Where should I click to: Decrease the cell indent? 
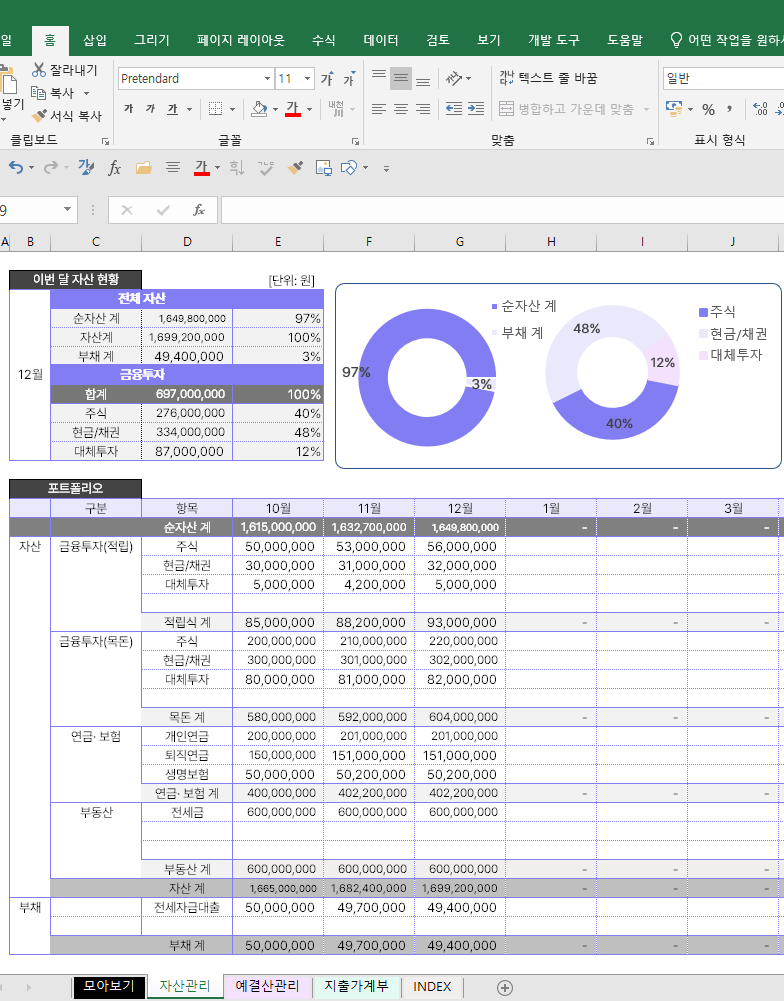click(x=454, y=109)
